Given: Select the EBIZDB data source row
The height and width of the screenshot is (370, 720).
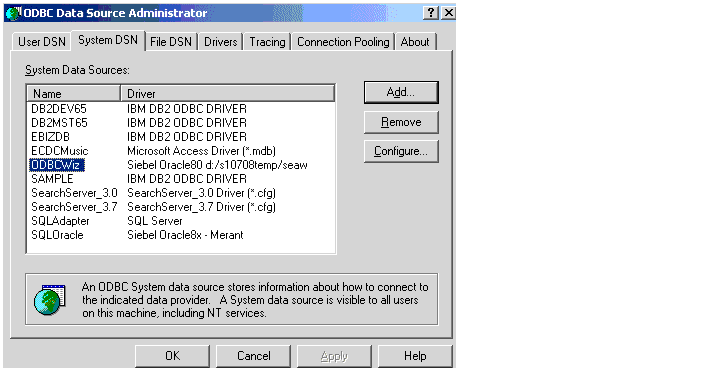Looking at the screenshot, I should 51,137.
